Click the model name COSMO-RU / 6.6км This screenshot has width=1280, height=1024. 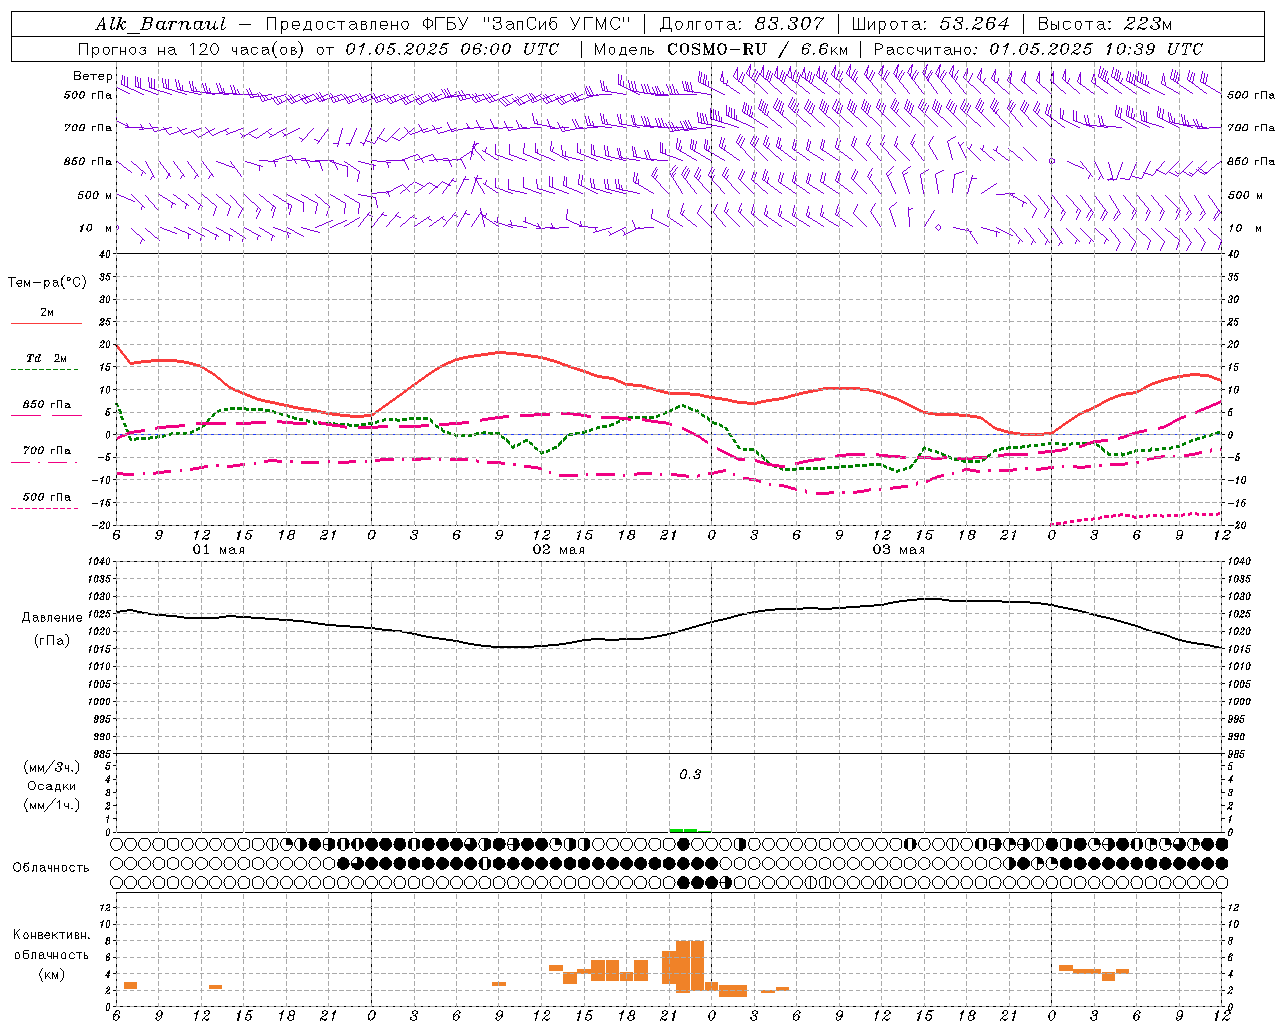(x=758, y=49)
